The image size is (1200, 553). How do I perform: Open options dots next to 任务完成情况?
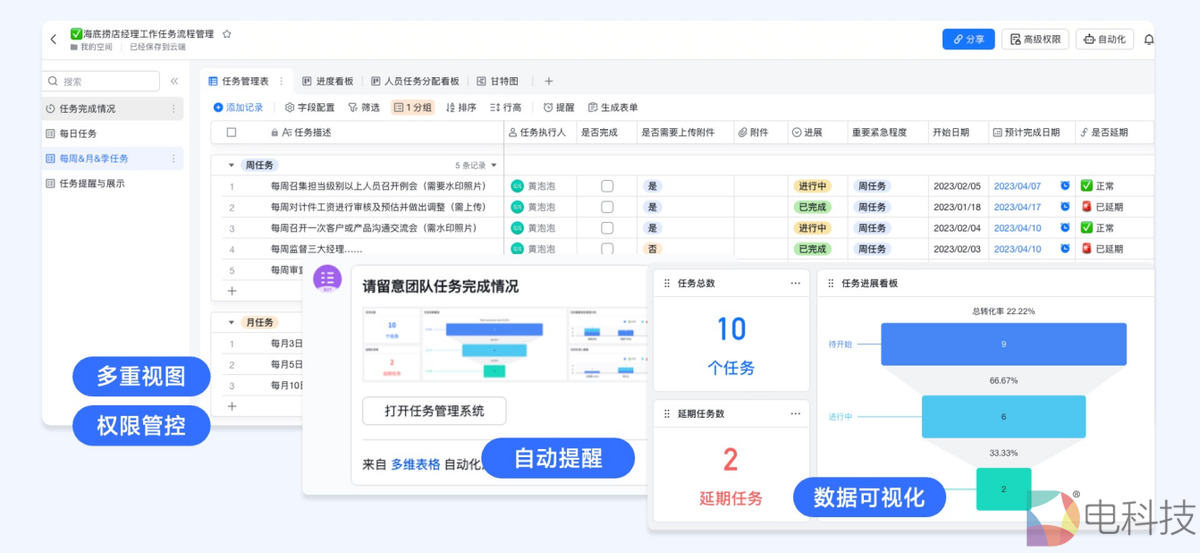point(173,108)
